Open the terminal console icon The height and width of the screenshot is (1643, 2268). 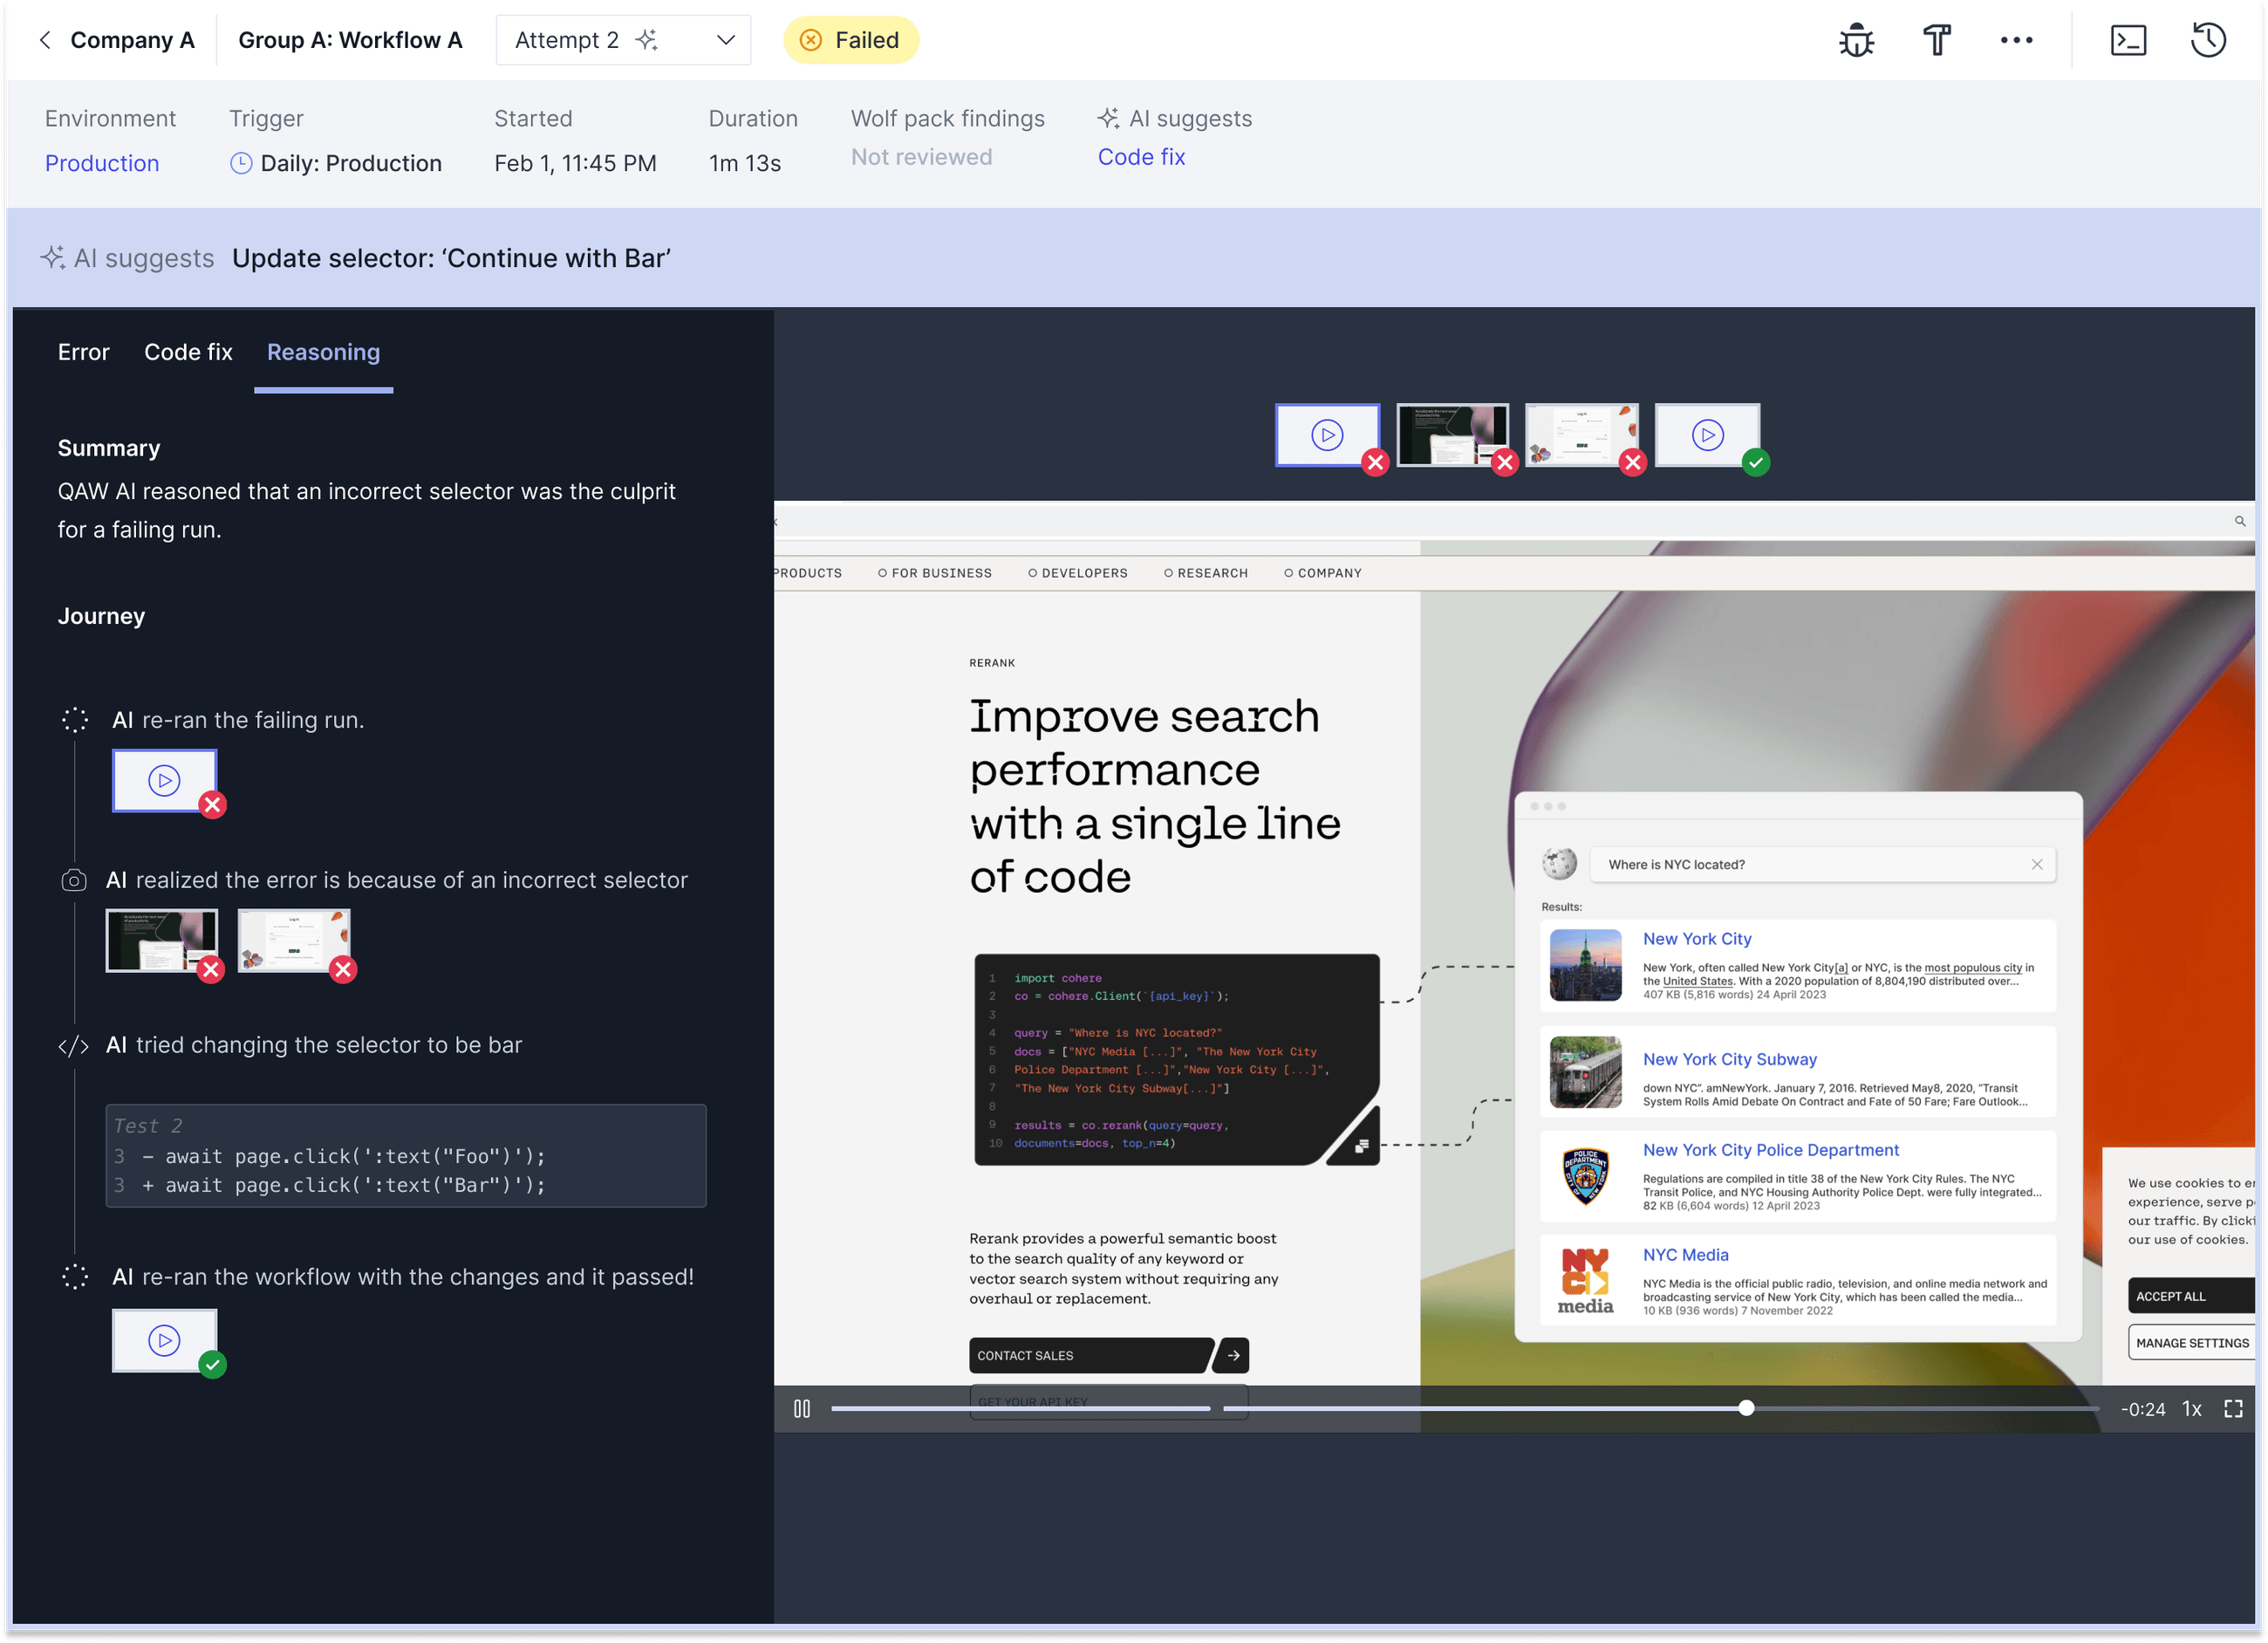click(x=2128, y=40)
